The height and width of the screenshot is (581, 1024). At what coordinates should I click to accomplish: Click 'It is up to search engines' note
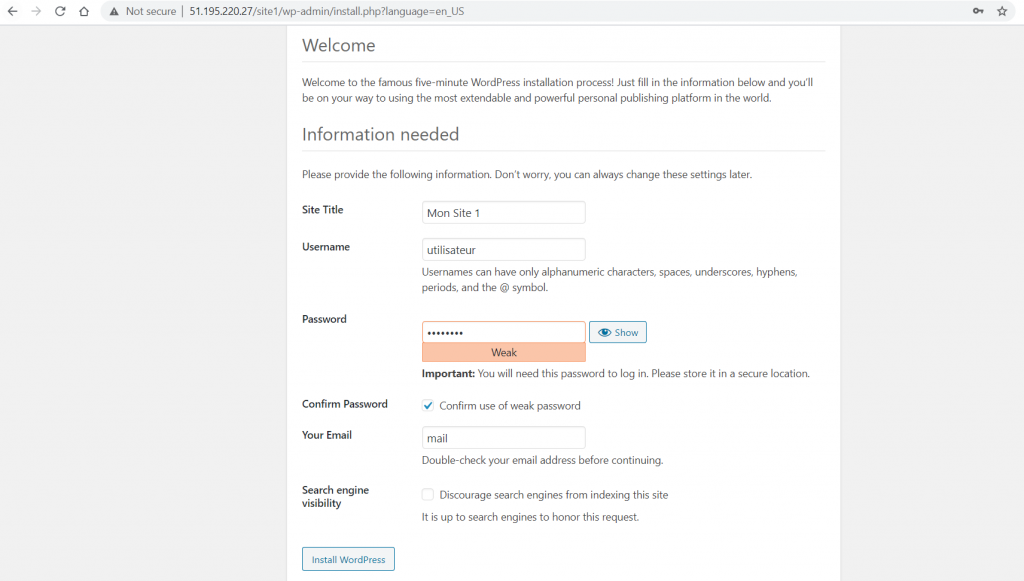(530, 517)
